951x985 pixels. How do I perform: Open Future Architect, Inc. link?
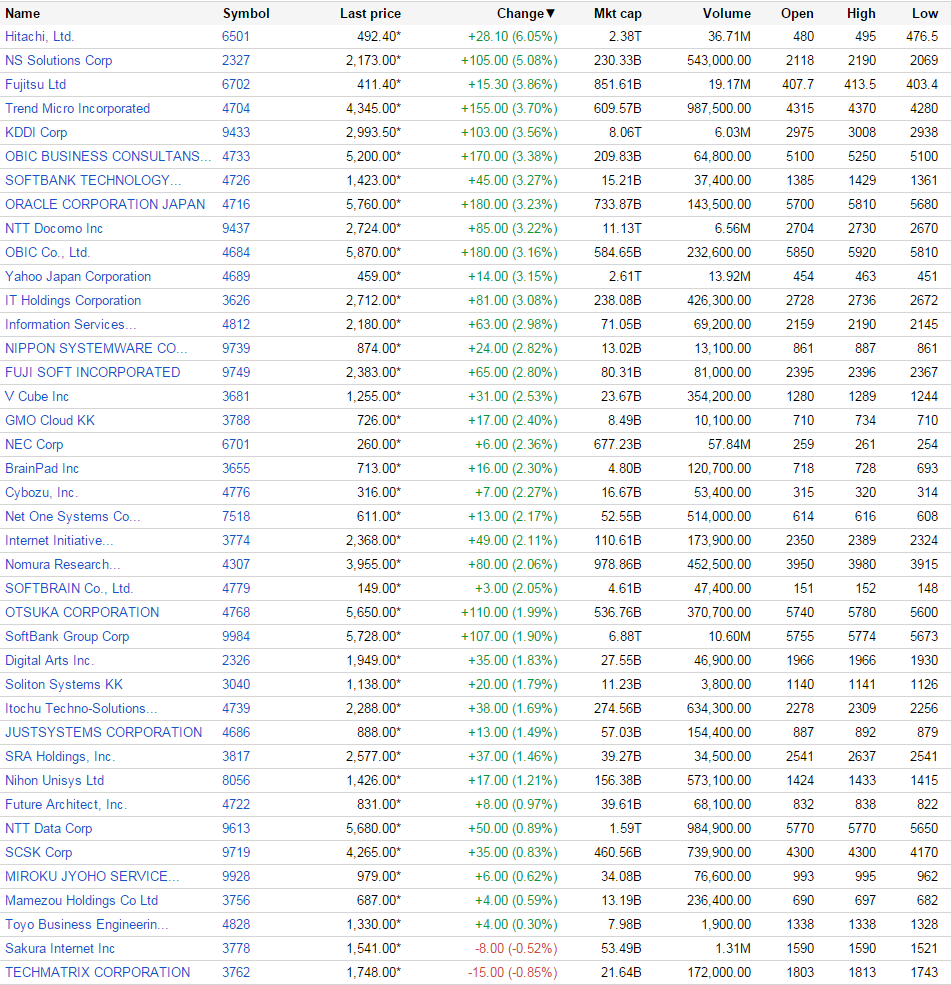[x=66, y=804]
